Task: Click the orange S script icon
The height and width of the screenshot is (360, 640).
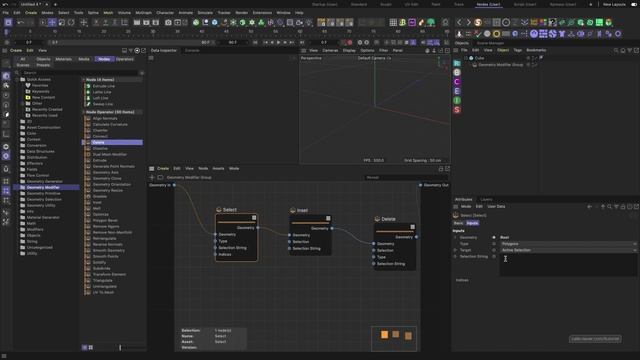Action: [x=478, y=22]
